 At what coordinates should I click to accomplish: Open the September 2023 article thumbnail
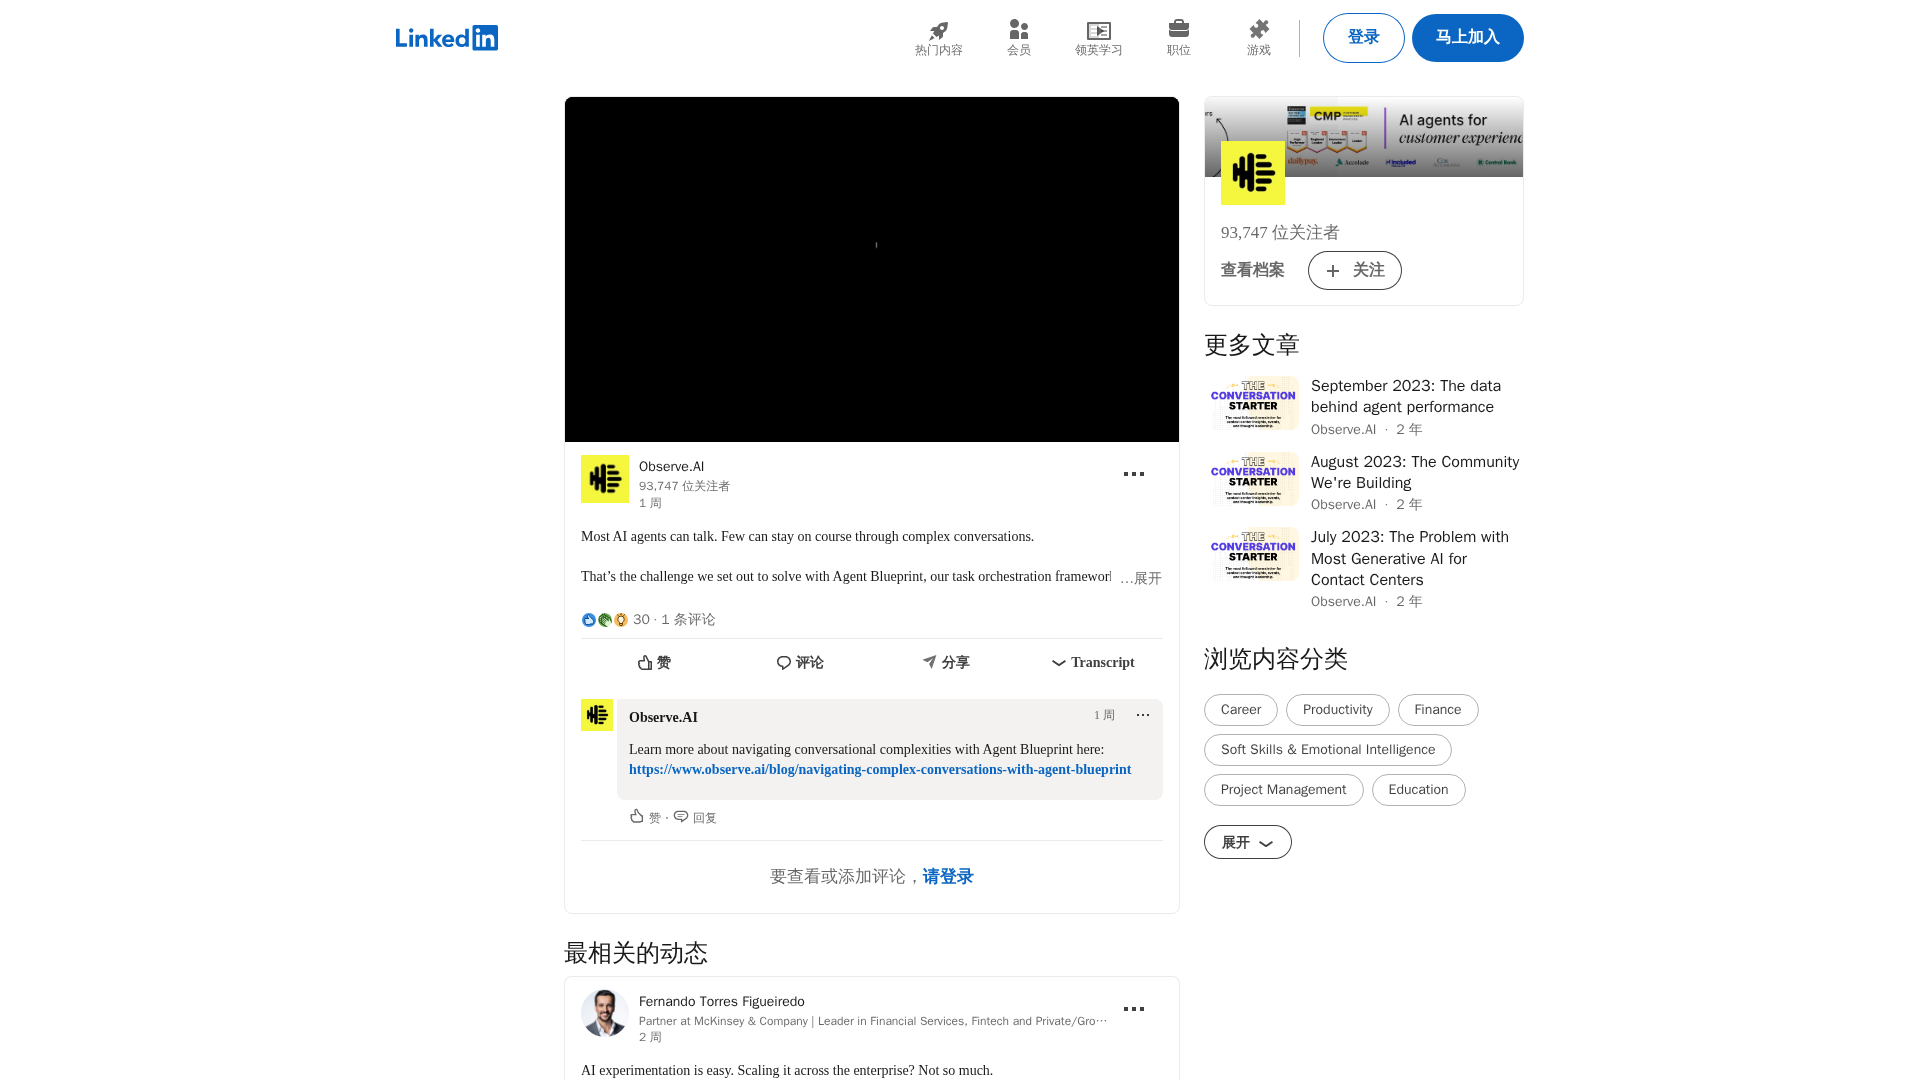click(x=1254, y=403)
